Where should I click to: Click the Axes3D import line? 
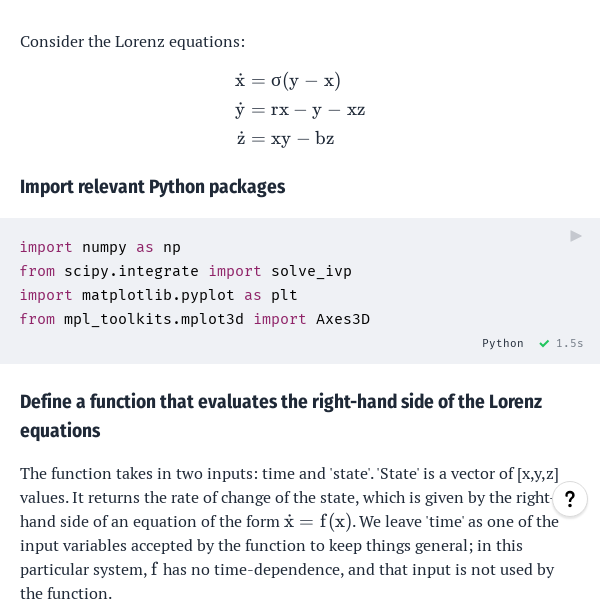coord(194,319)
